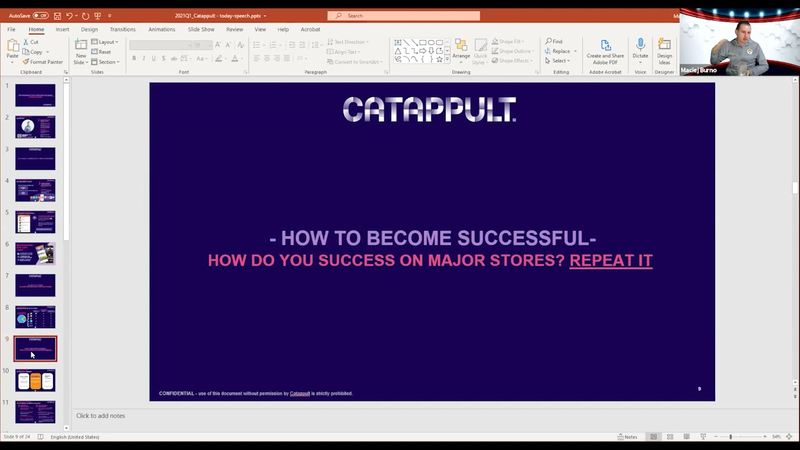Switch to the Transitions tab
The height and width of the screenshot is (450, 800).
point(122,30)
